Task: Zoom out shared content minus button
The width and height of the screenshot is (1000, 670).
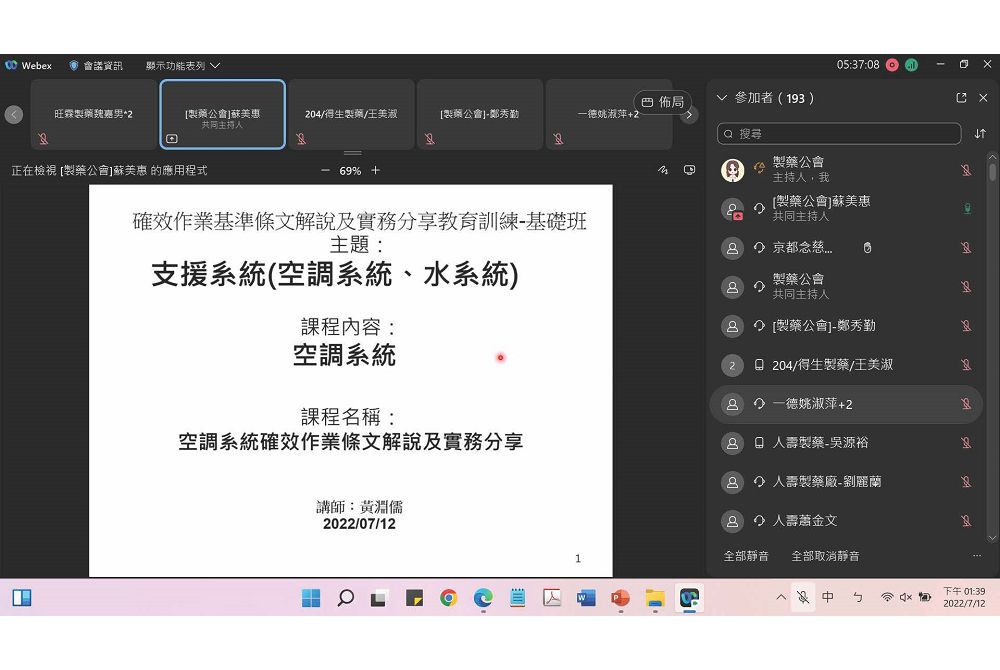Action: click(x=325, y=170)
